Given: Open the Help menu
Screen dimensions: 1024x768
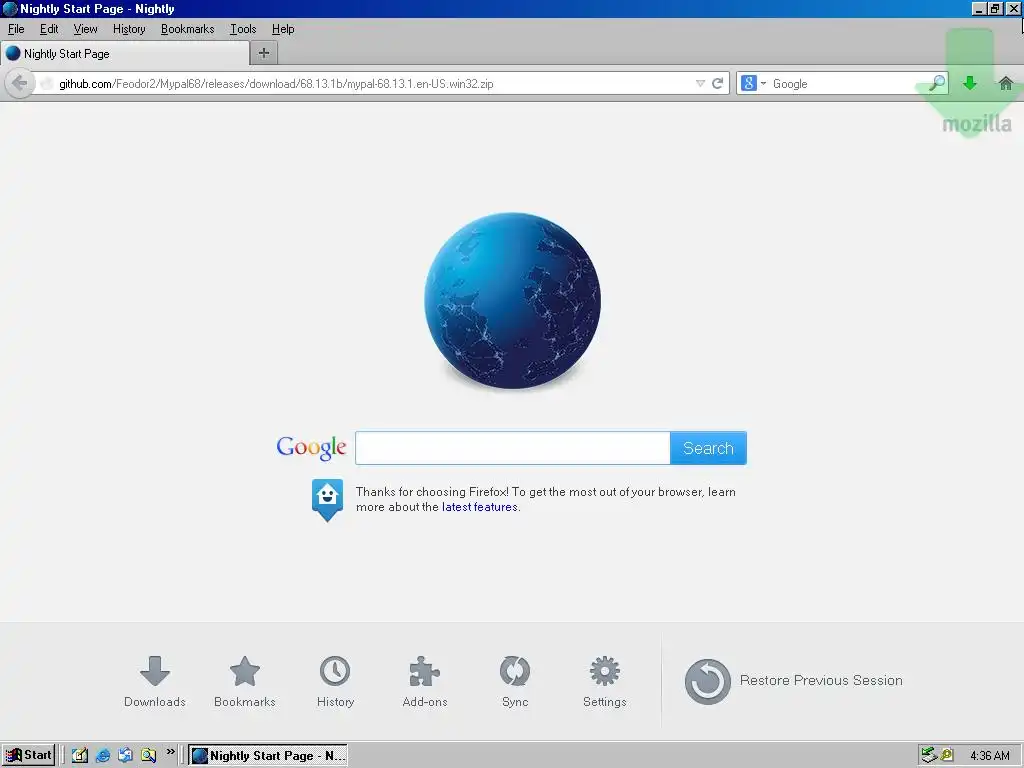Looking at the screenshot, I should coord(283,29).
